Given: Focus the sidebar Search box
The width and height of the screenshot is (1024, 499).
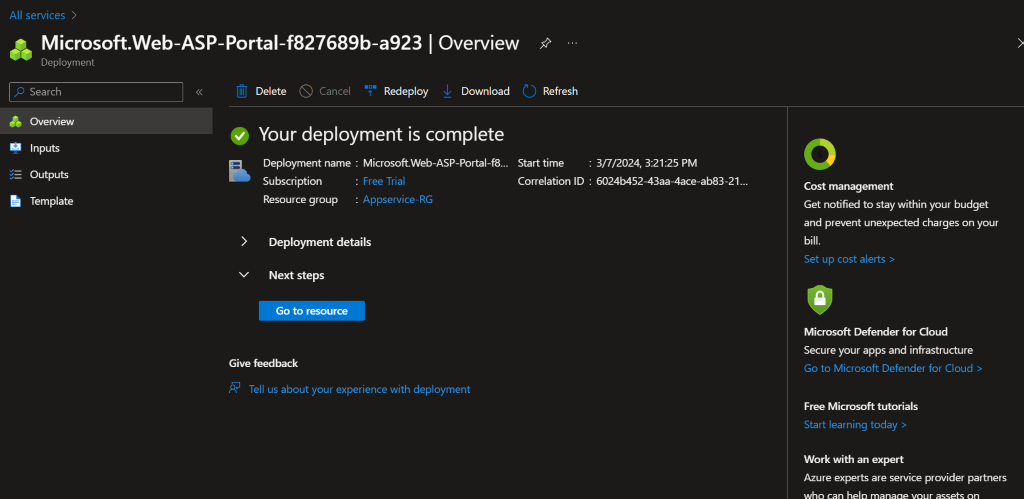Looking at the screenshot, I should [x=96, y=92].
